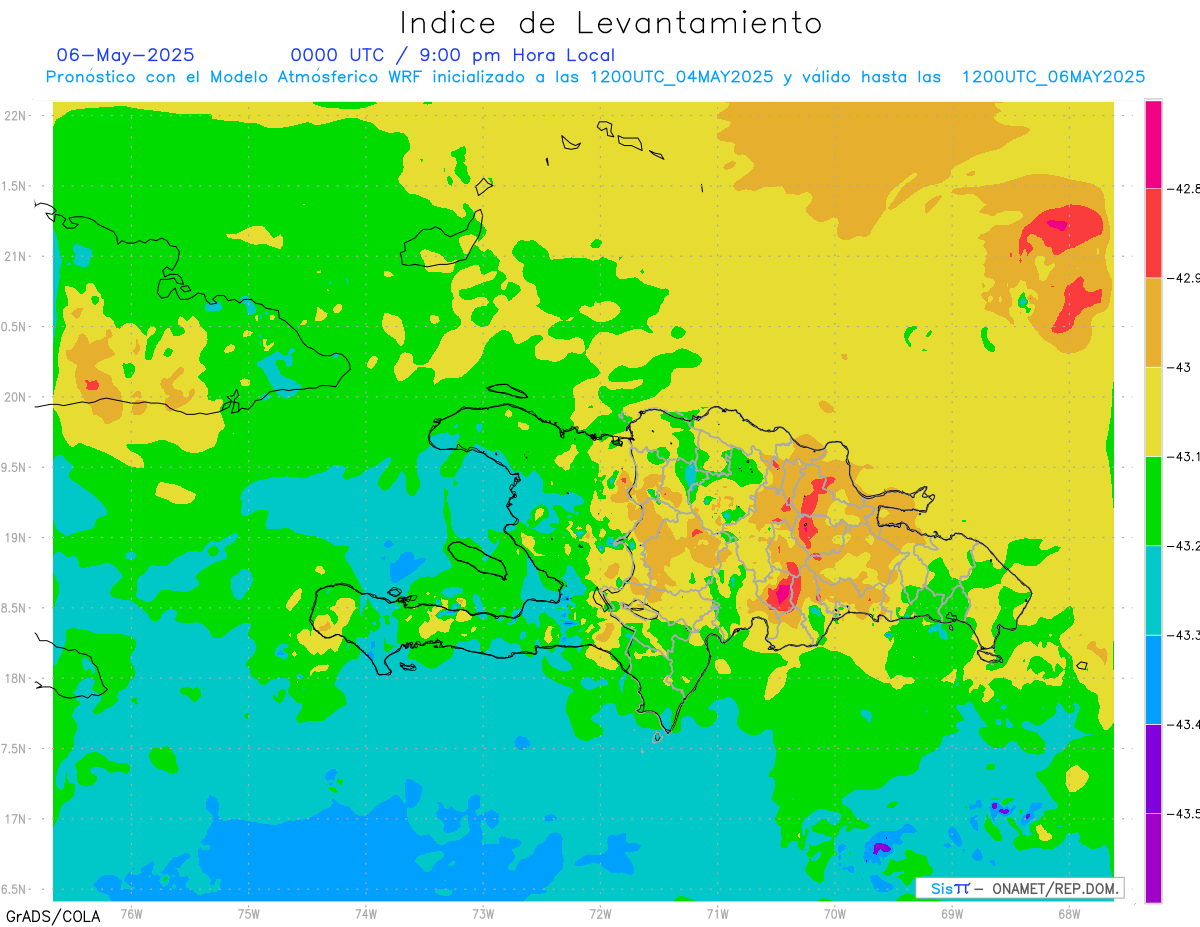
Task: Click the bottom legend segment below -43.5
Action: [1153, 858]
